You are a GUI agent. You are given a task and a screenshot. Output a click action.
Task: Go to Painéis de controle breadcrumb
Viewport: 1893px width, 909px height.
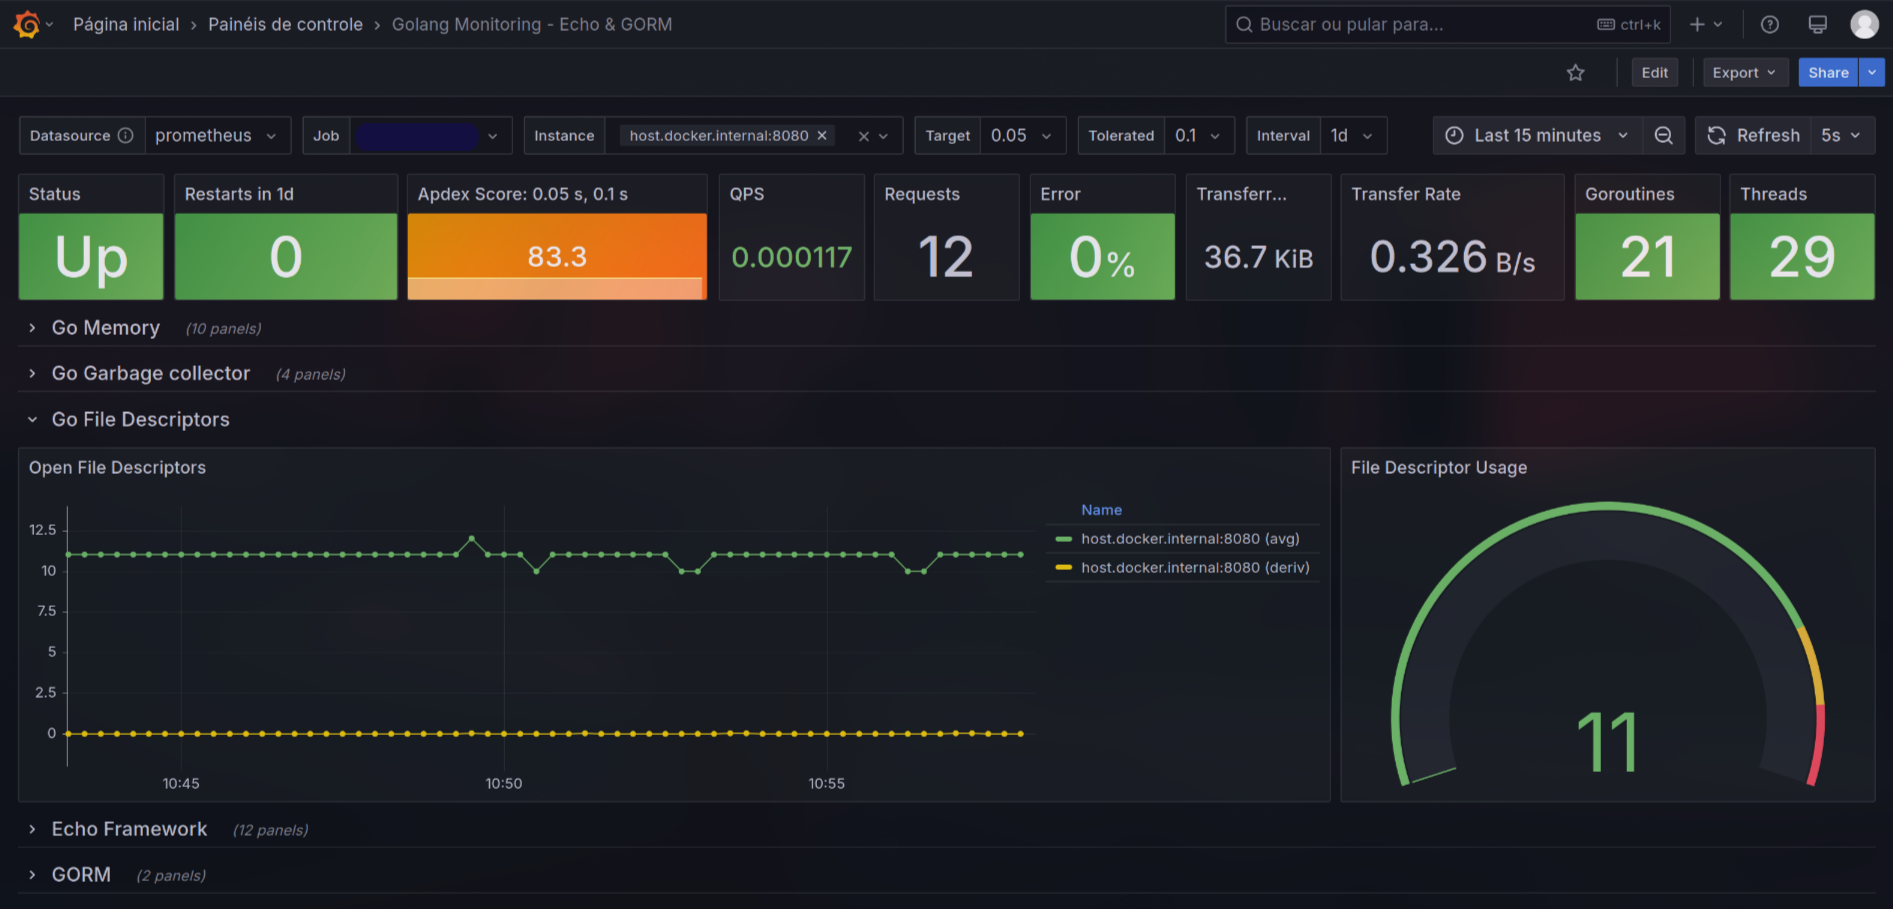(x=285, y=24)
